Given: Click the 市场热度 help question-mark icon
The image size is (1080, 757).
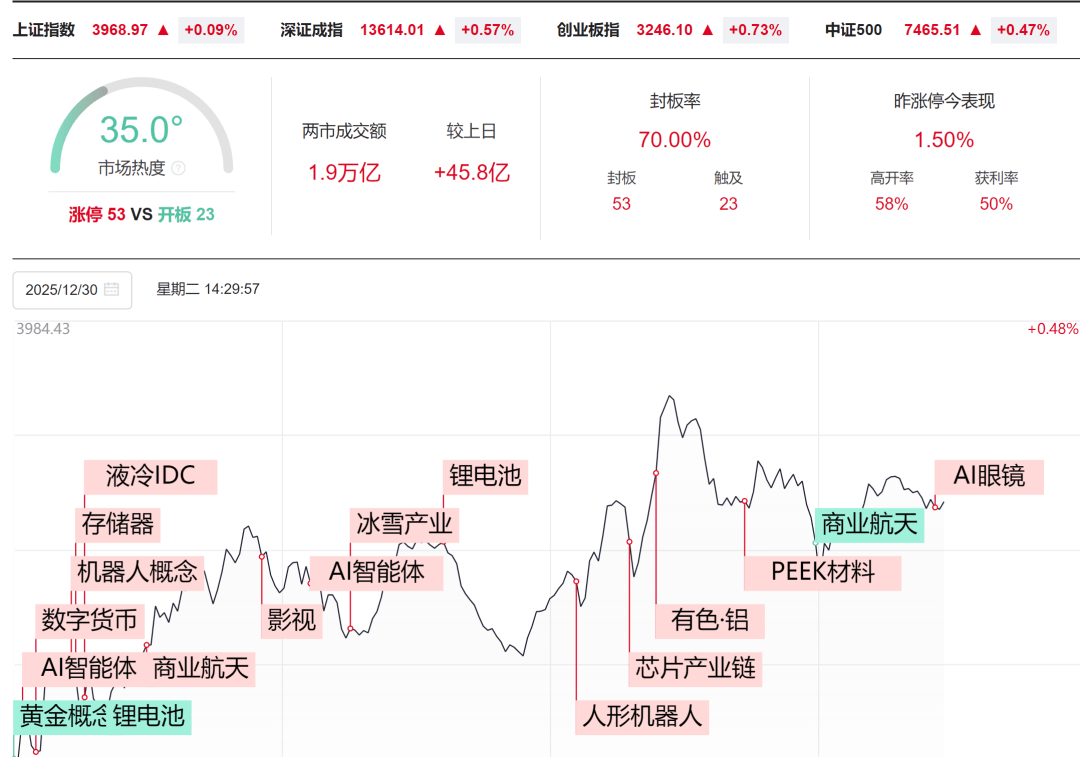Looking at the screenshot, I should coord(178,167).
